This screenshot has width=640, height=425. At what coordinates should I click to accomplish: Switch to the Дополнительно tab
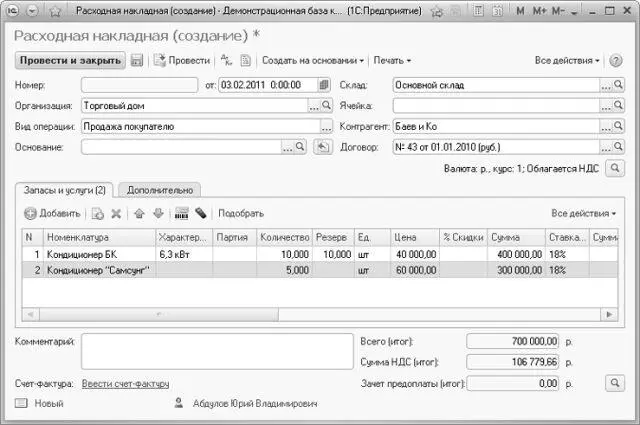(160, 190)
